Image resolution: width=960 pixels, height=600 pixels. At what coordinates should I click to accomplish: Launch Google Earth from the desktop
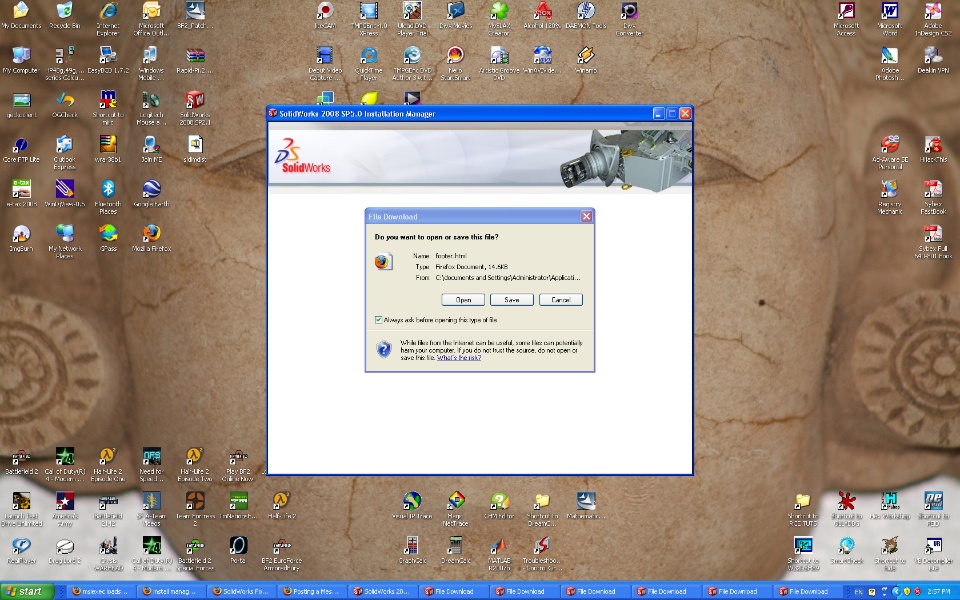151,193
